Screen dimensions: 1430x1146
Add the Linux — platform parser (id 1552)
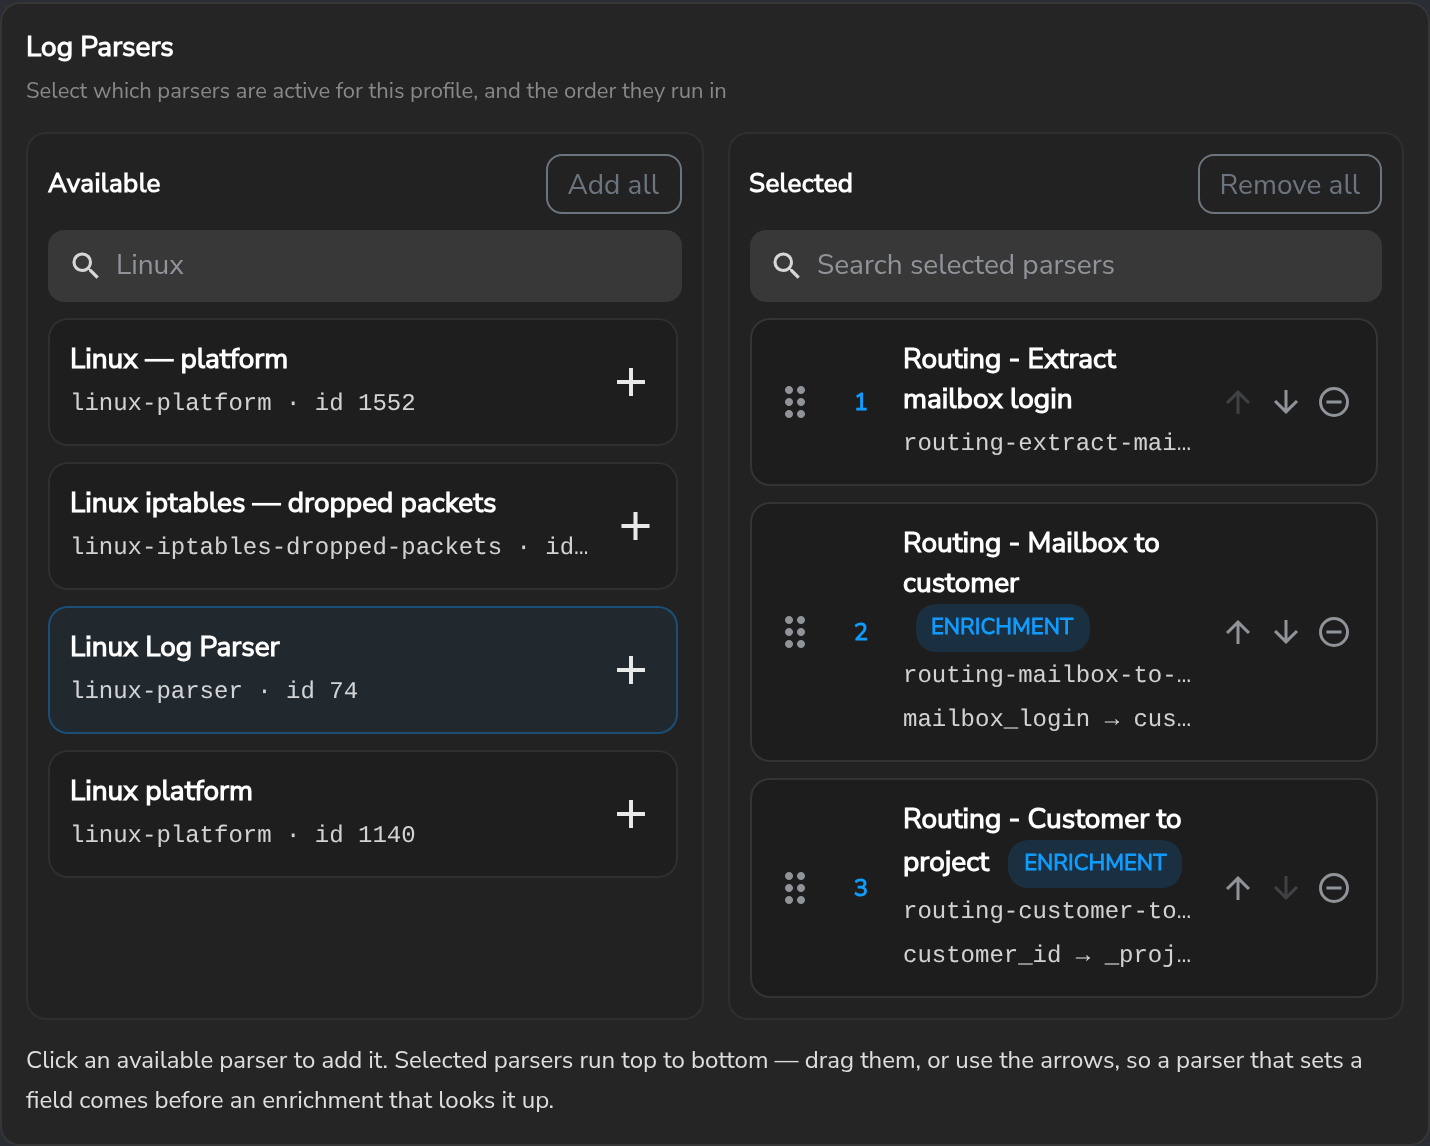click(630, 382)
